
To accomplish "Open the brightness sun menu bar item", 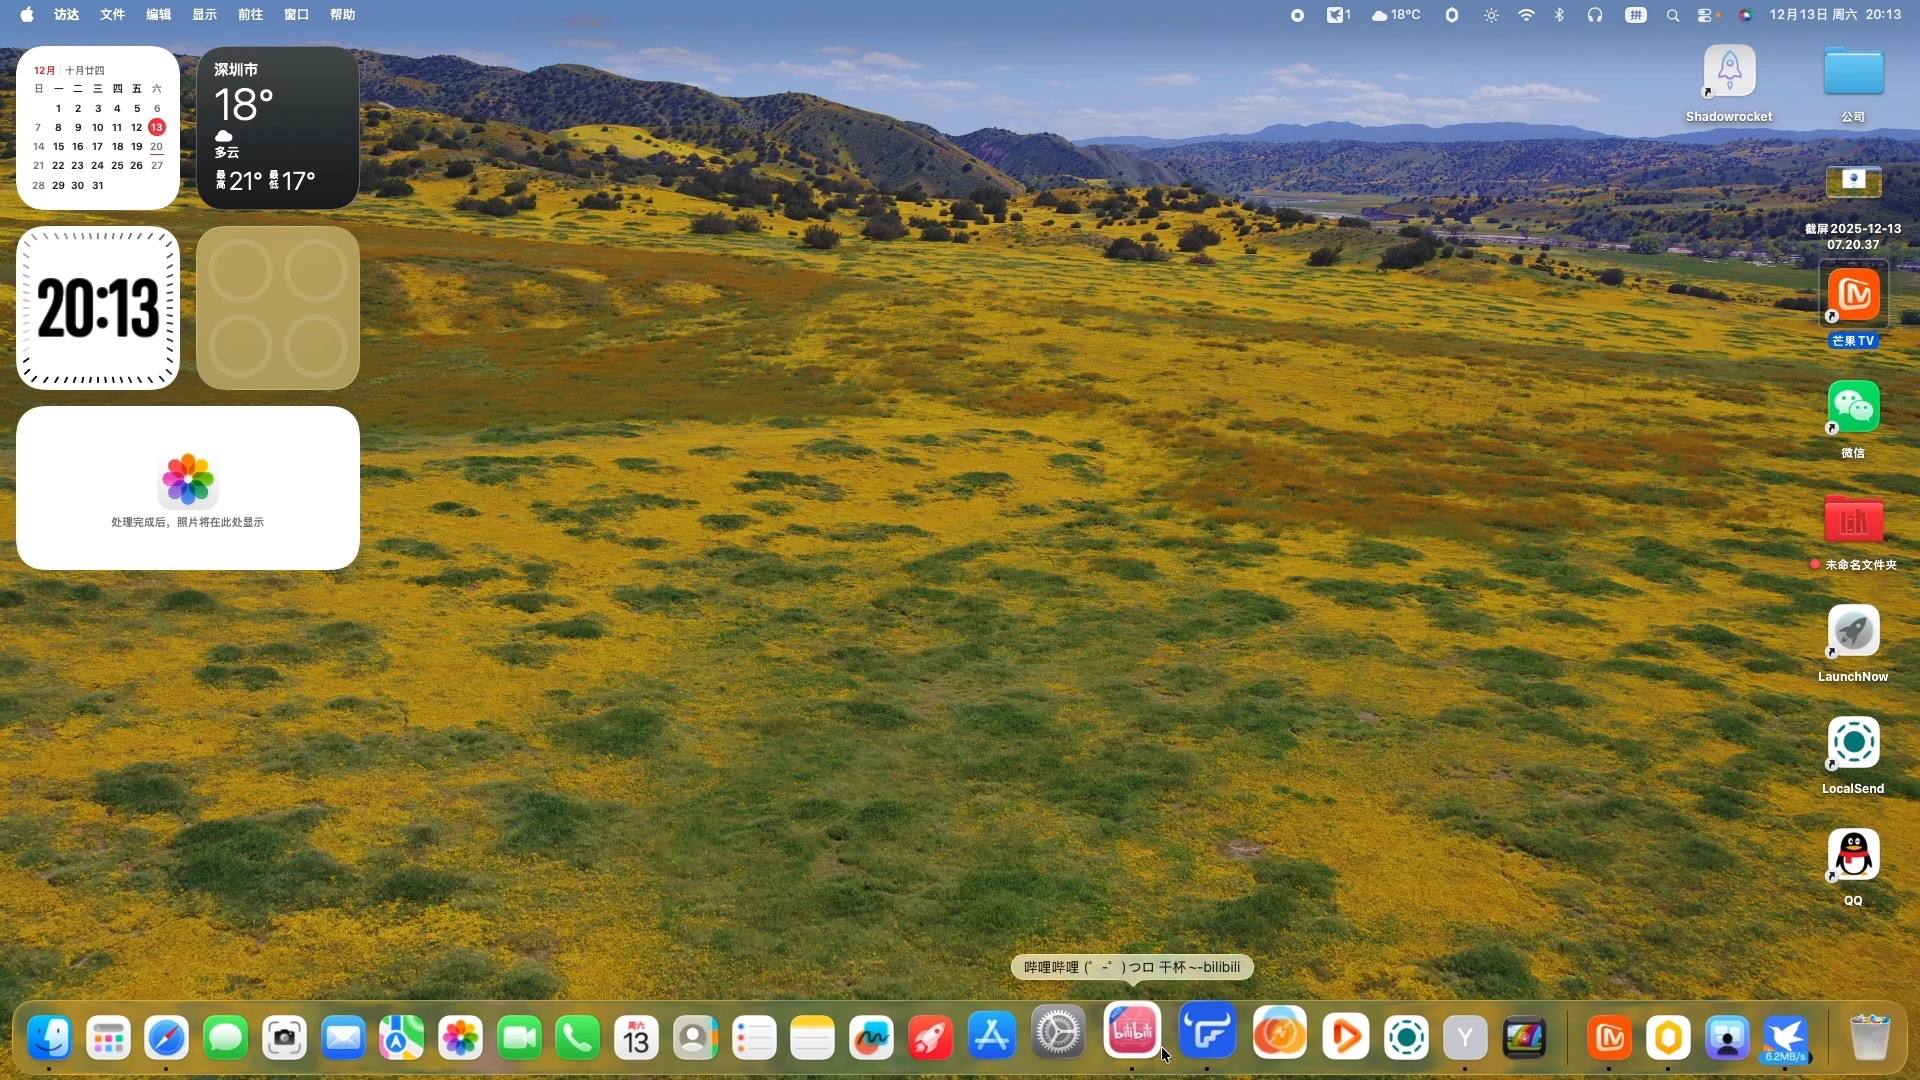I will click(1491, 14).
